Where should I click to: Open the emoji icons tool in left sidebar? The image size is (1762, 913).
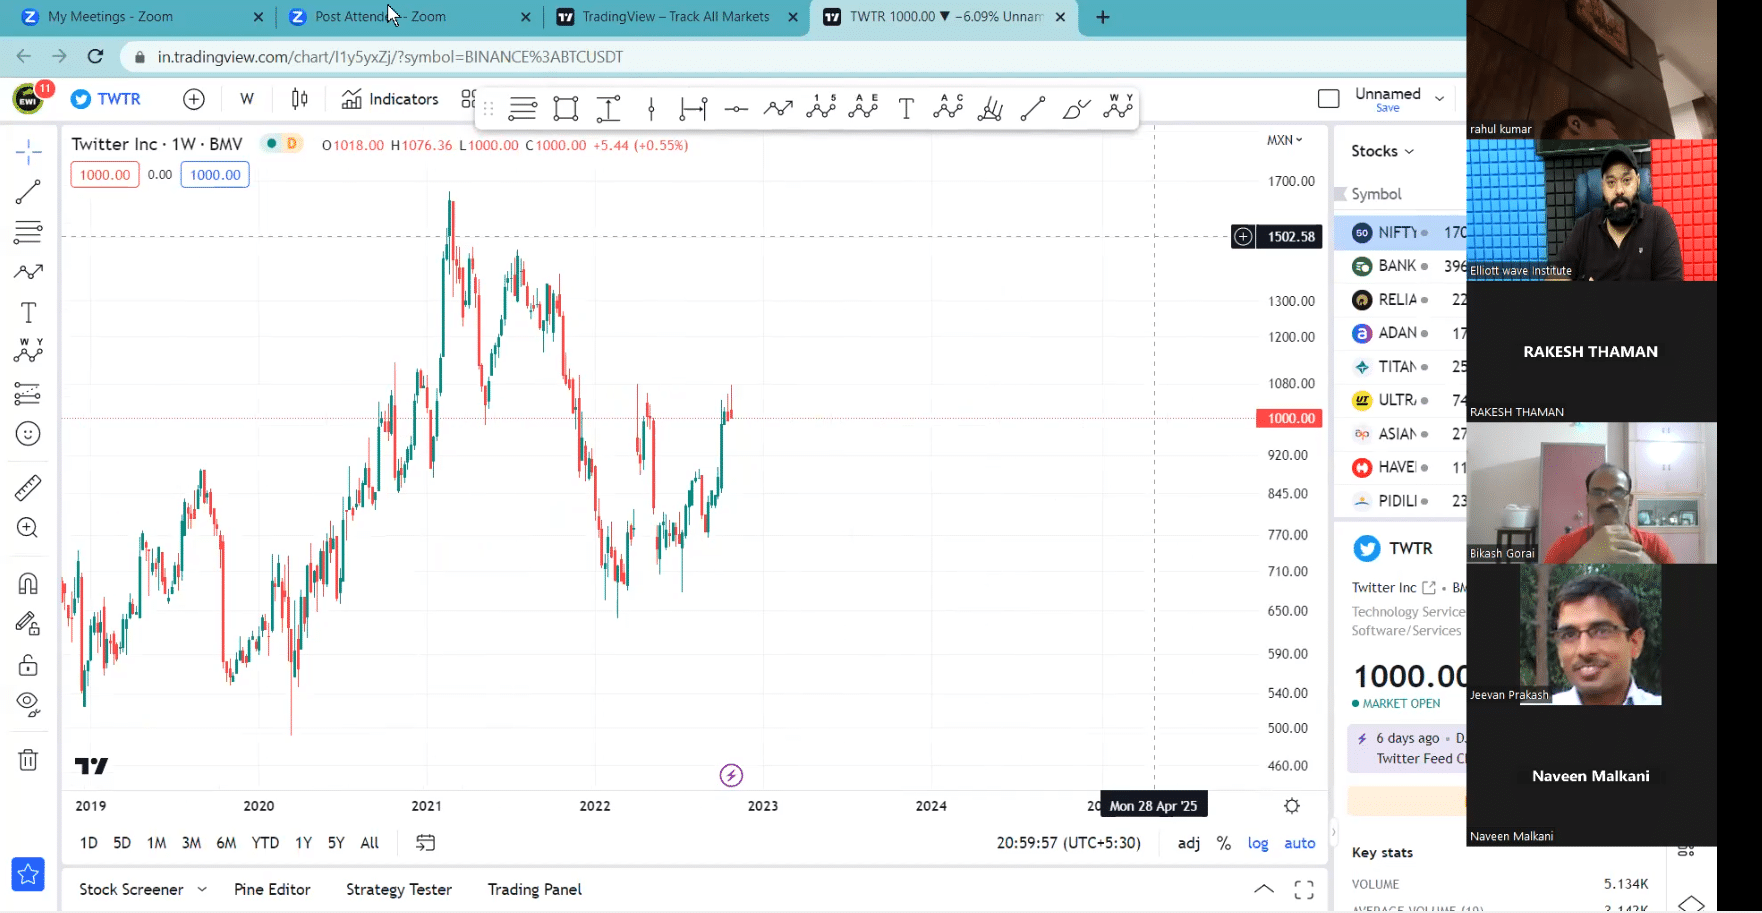click(x=28, y=433)
